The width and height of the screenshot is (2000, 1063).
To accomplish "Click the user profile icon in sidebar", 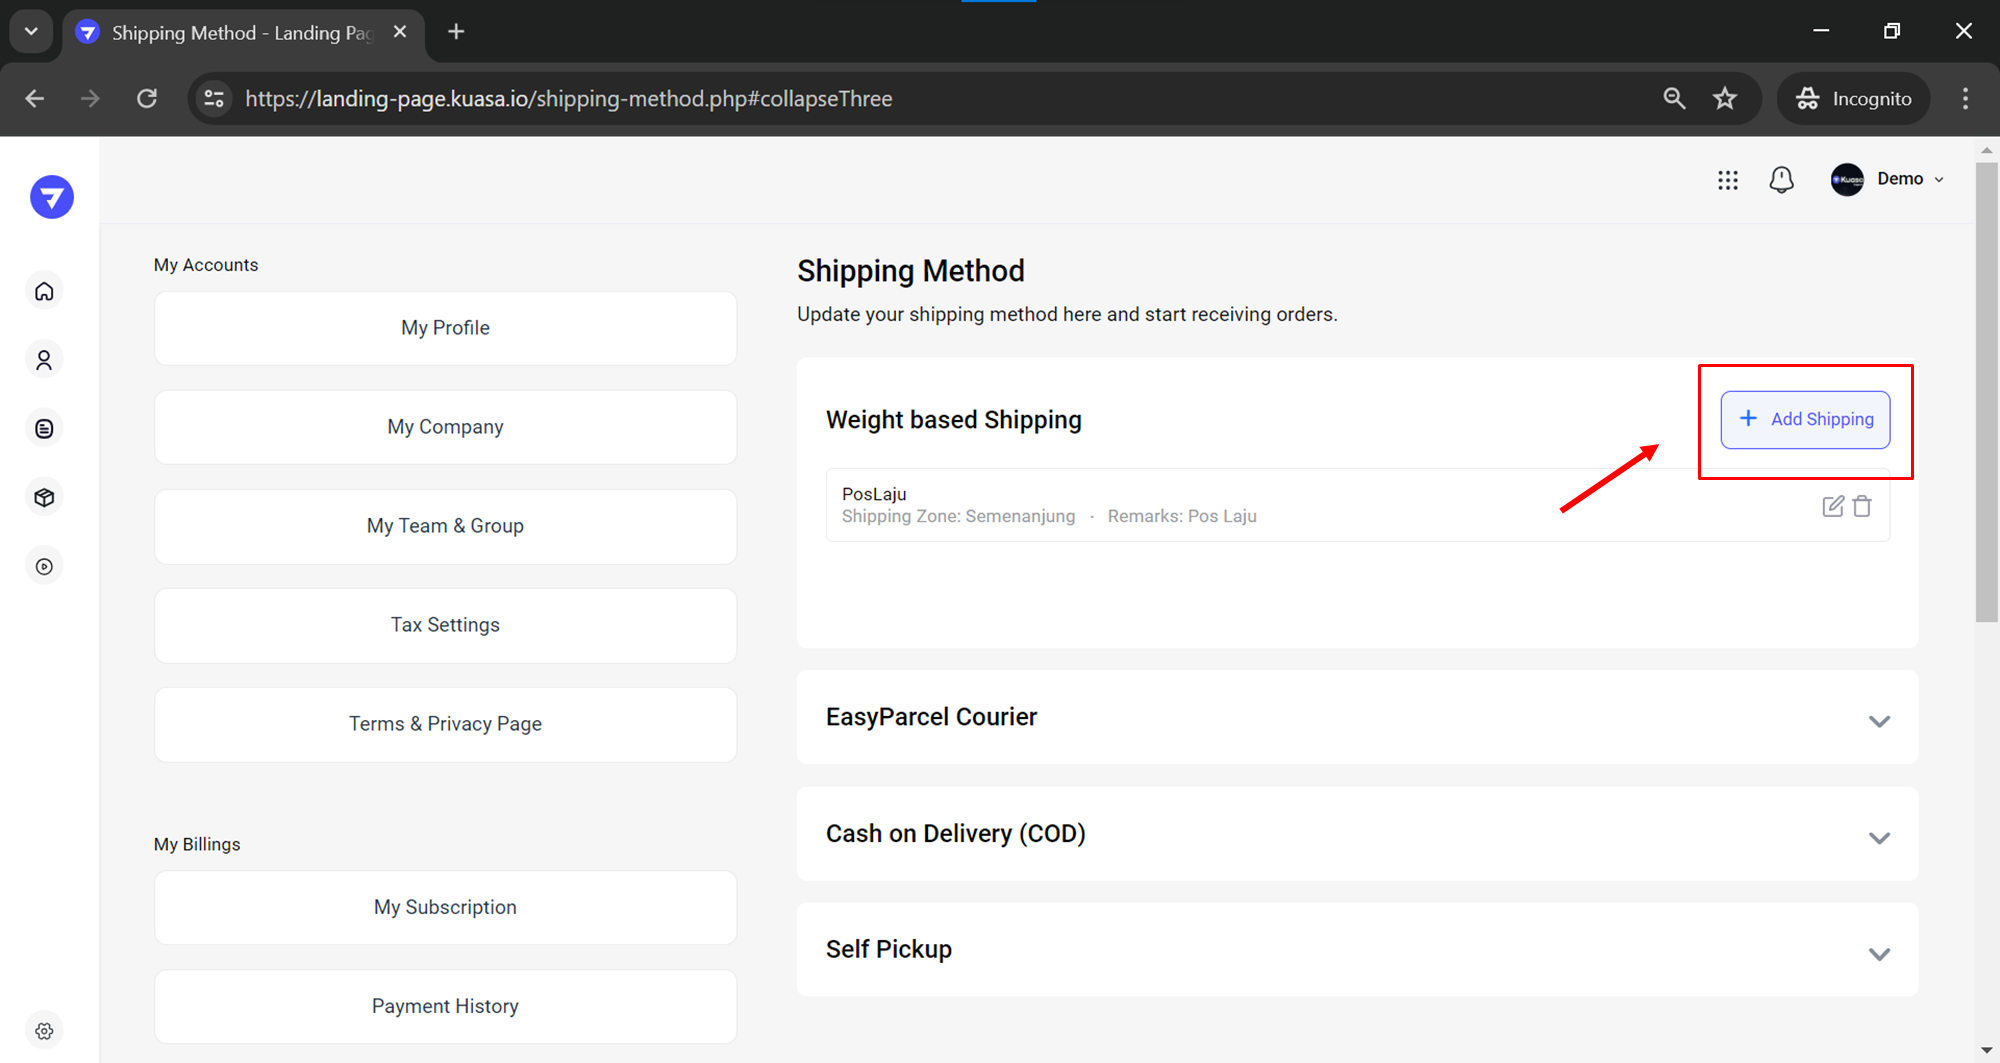I will click(44, 360).
